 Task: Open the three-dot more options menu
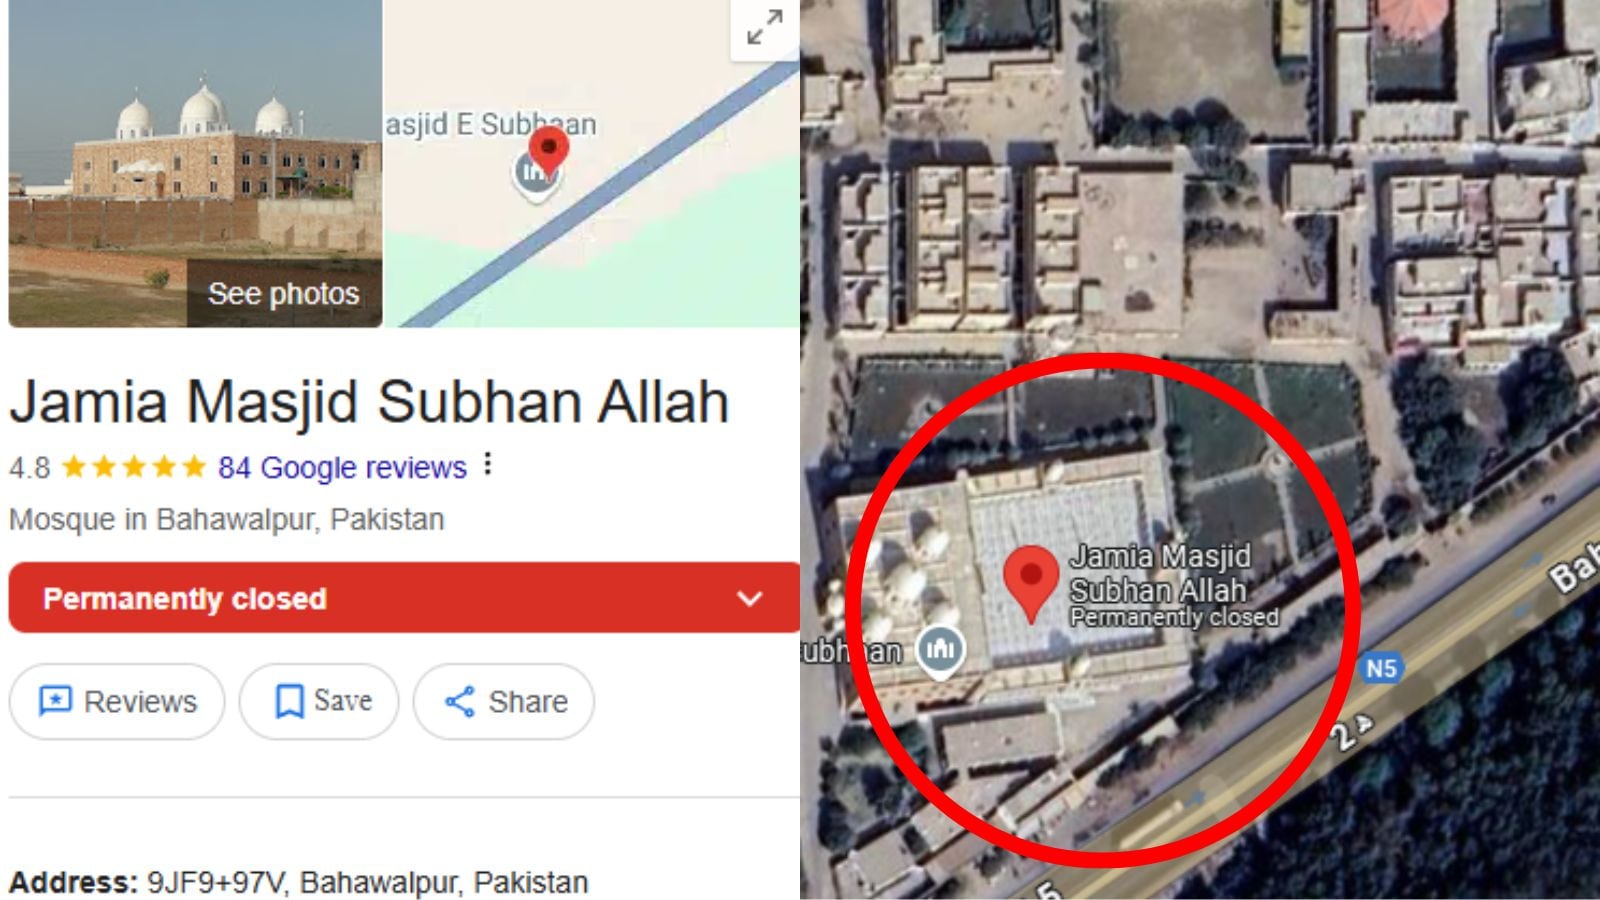click(487, 464)
